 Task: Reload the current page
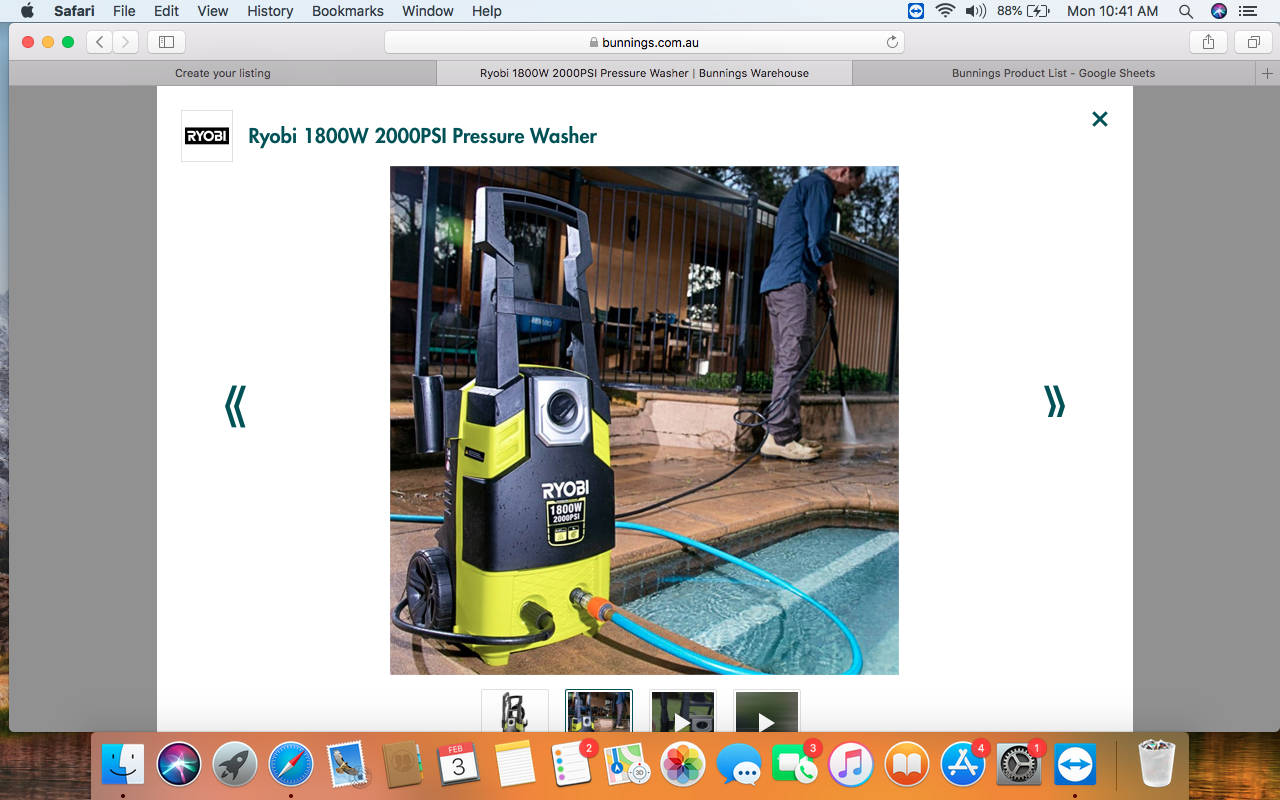892,42
